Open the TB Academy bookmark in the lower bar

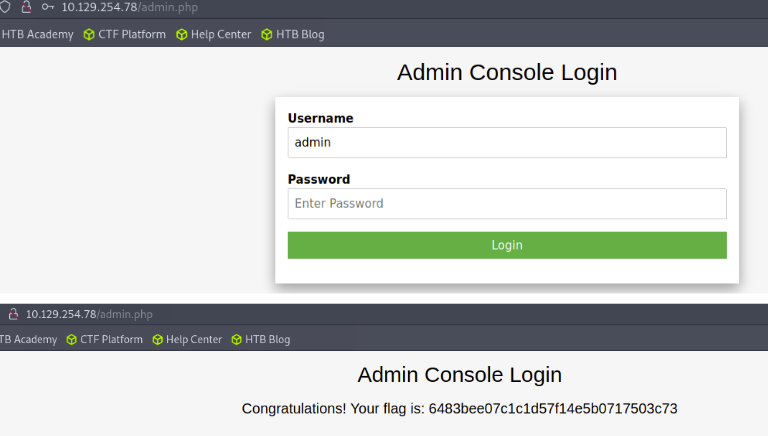(x=28, y=339)
